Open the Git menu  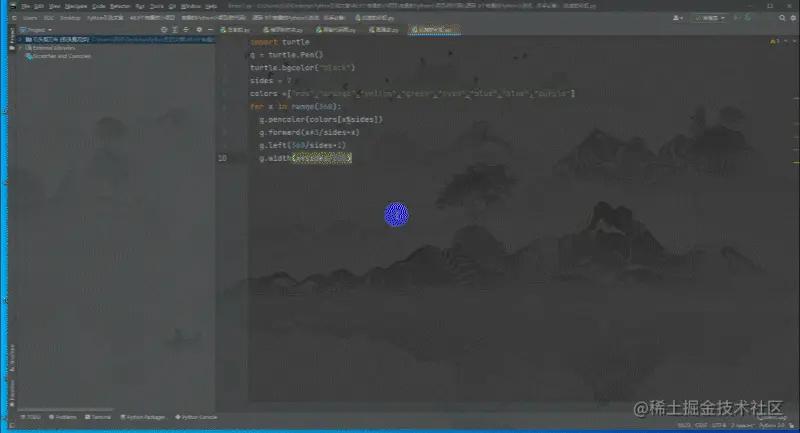[172, 6]
